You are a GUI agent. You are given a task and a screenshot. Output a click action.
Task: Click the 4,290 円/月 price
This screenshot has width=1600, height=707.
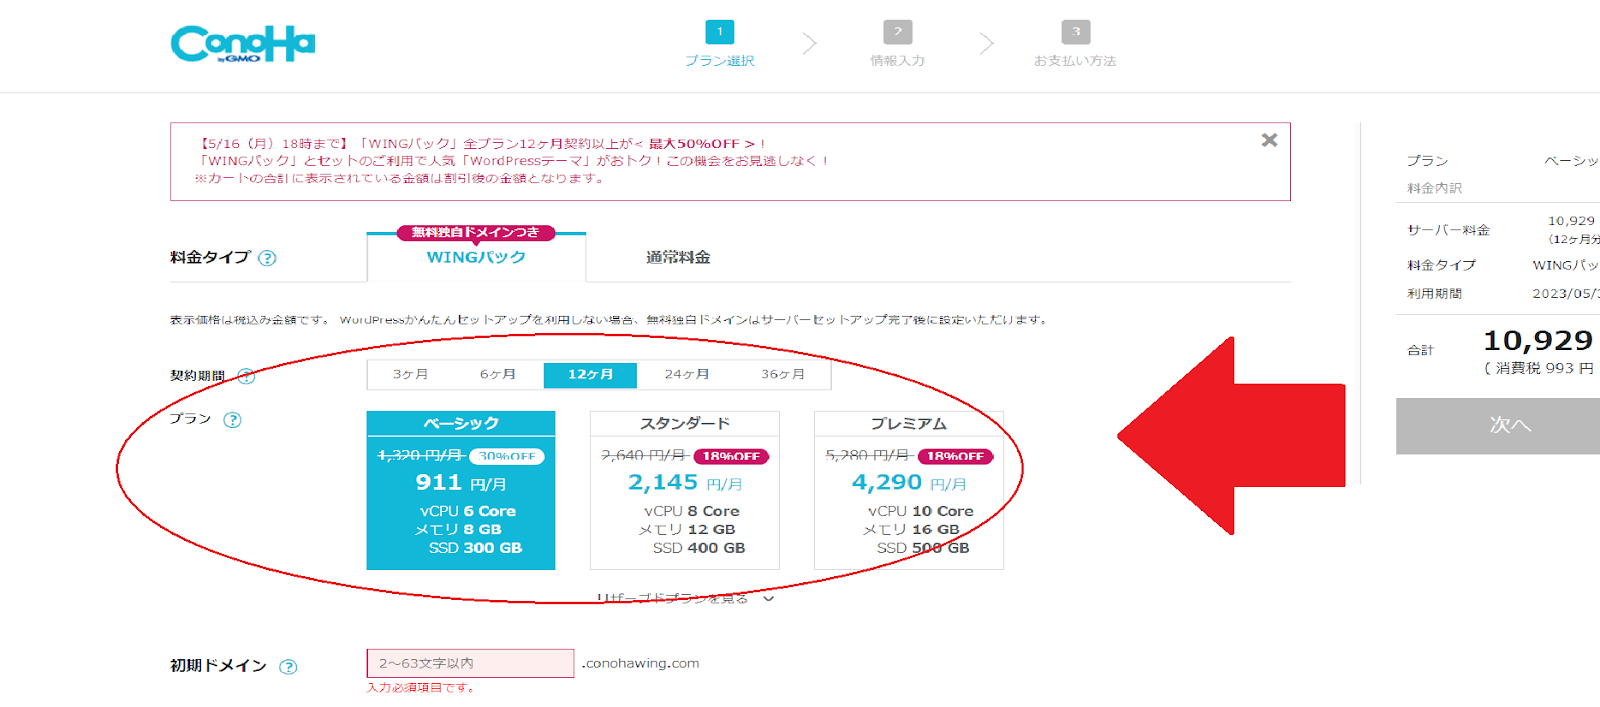[x=909, y=482]
